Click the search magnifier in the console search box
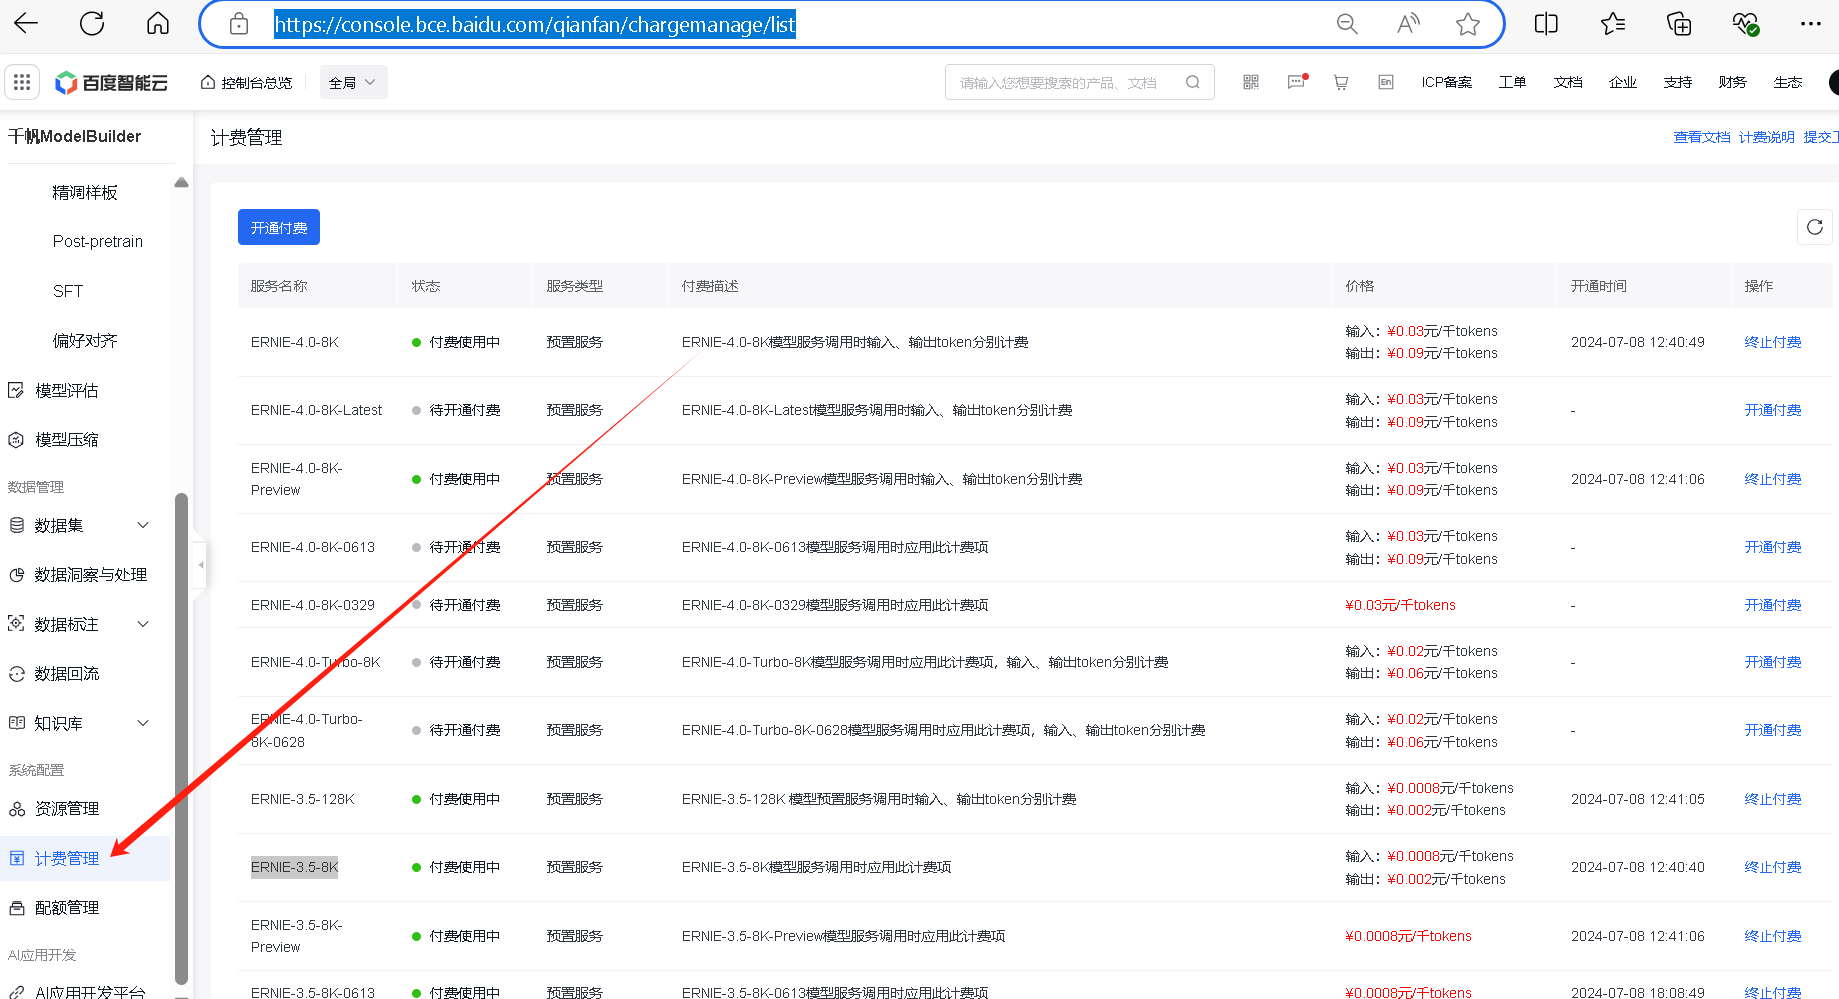 1193,82
